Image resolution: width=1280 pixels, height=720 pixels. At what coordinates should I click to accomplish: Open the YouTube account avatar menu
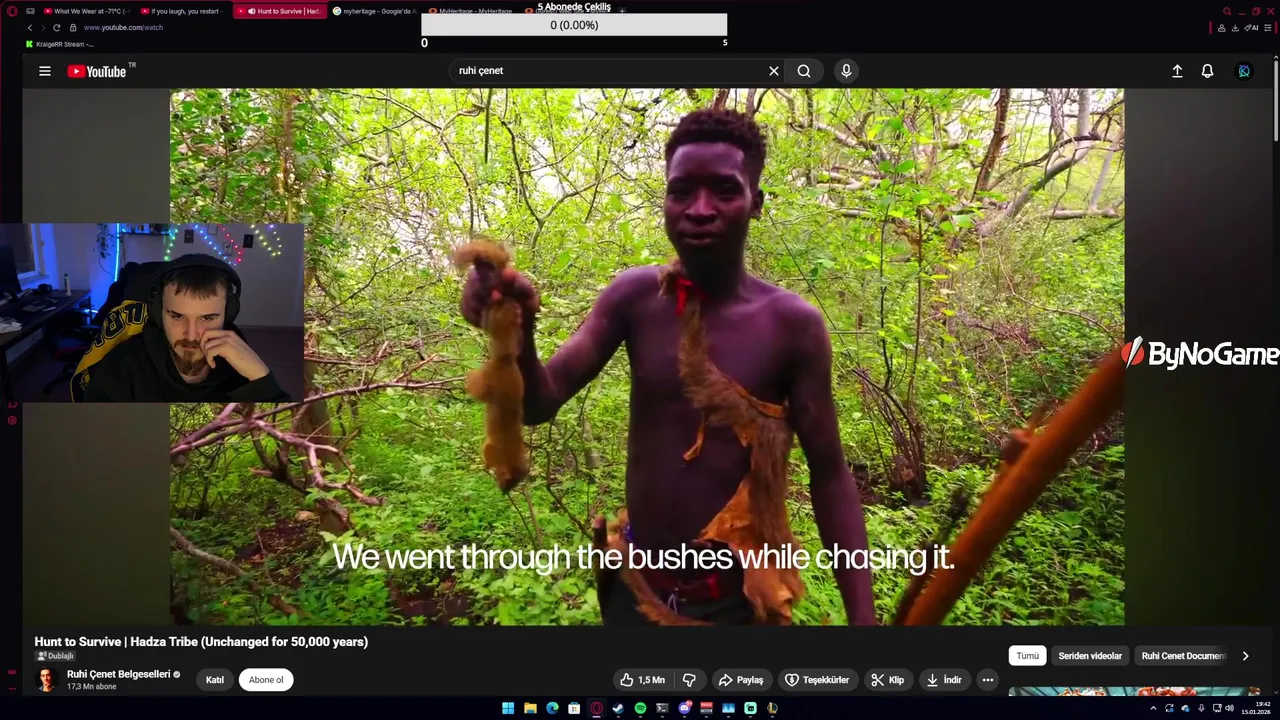pyautogui.click(x=1244, y=71)
